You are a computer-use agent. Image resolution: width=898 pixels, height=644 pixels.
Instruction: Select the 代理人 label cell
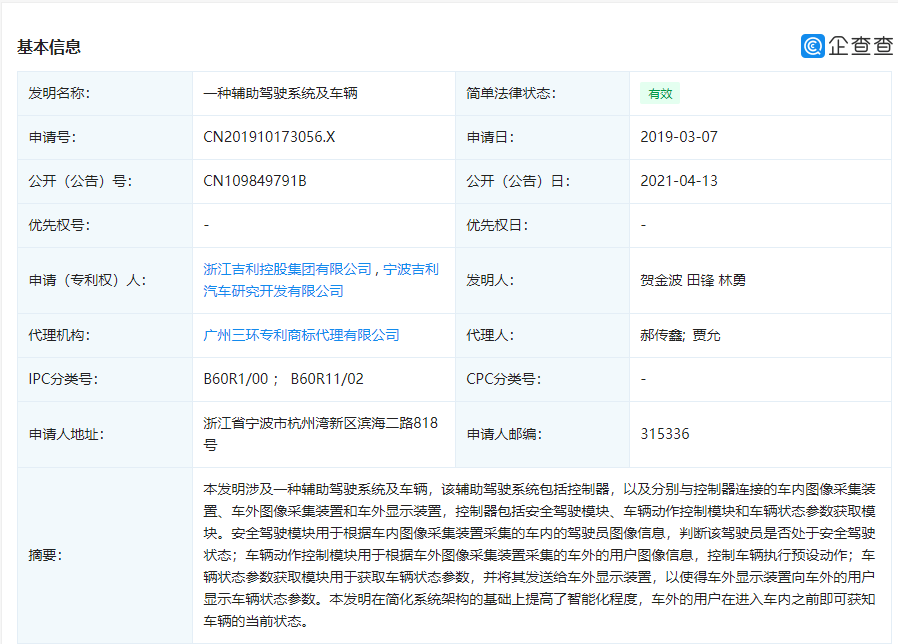(x=542, y=335)
